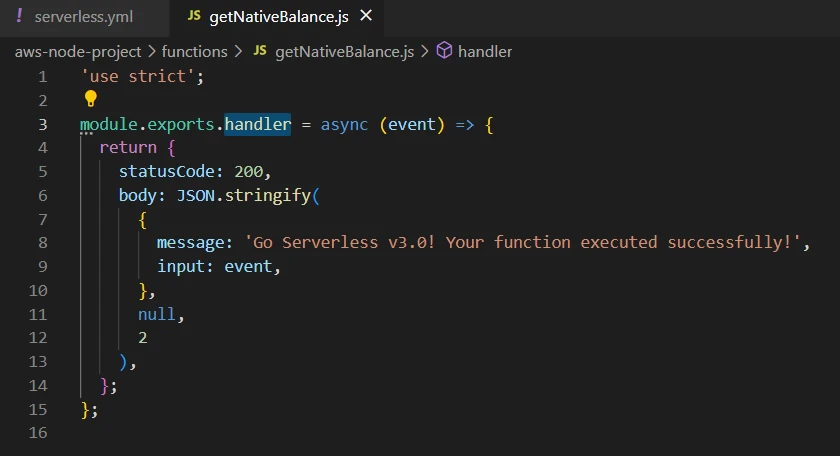Click the exclamation icon on serverless.yml tab
840x456 pixels.
[x=20, y=16]
